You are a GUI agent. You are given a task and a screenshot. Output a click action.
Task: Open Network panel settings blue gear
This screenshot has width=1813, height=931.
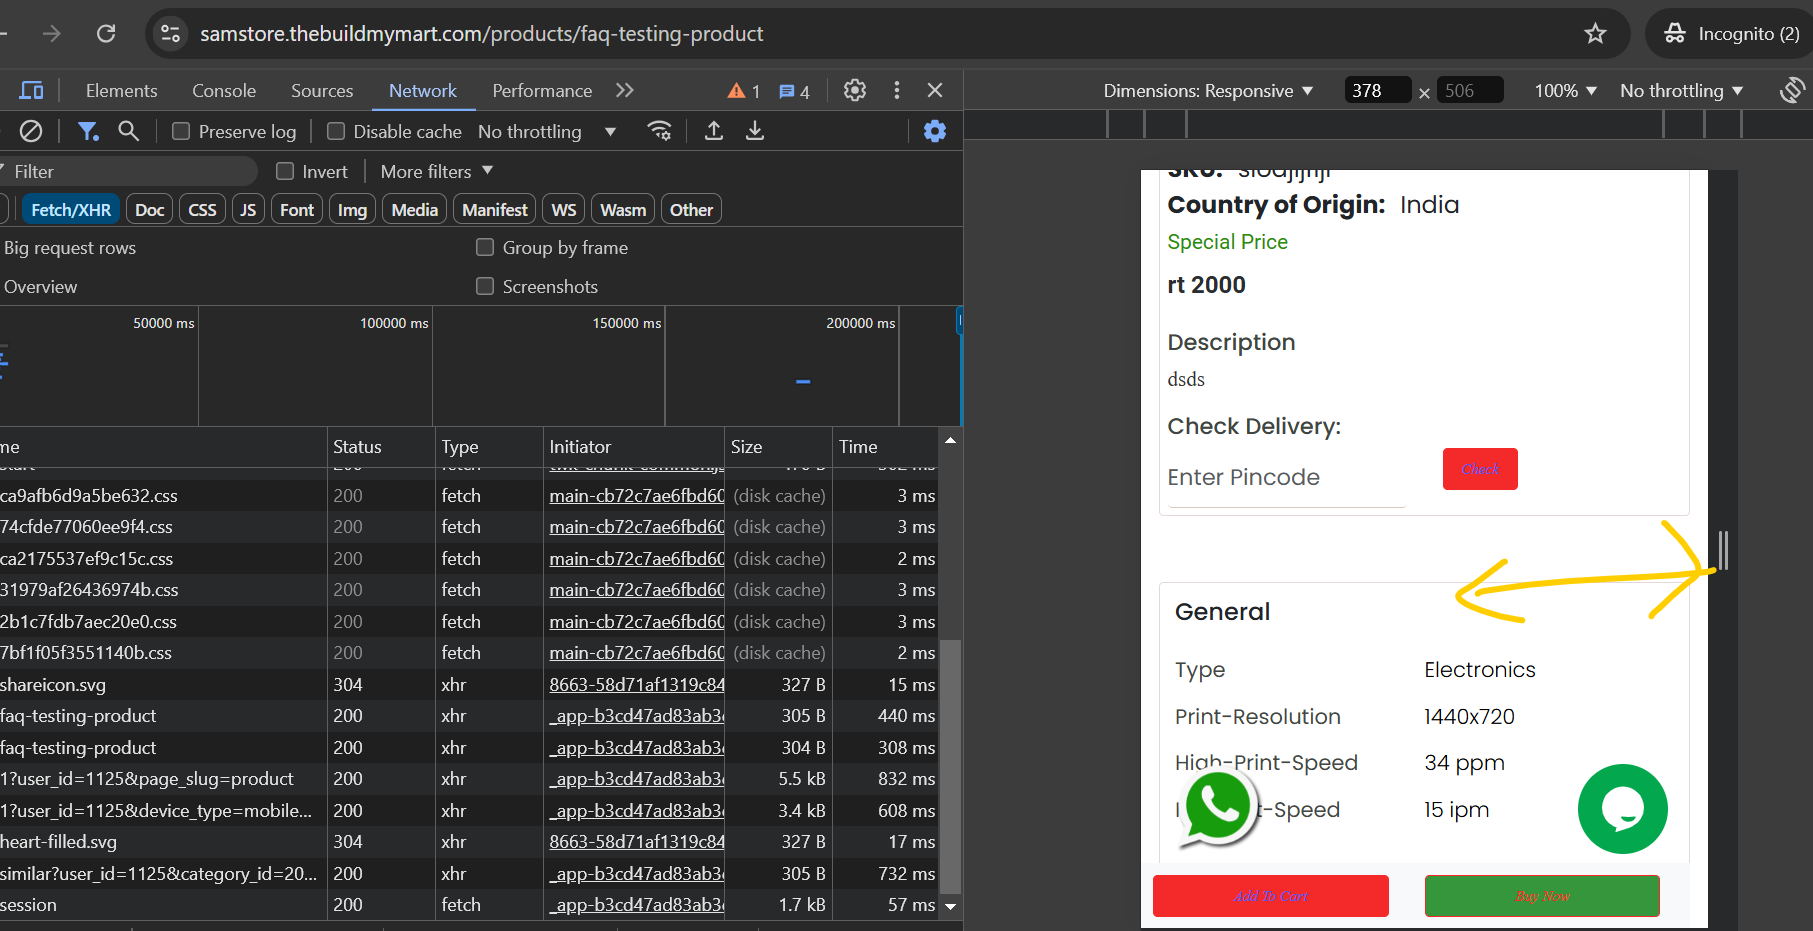(x=935, y=131)
